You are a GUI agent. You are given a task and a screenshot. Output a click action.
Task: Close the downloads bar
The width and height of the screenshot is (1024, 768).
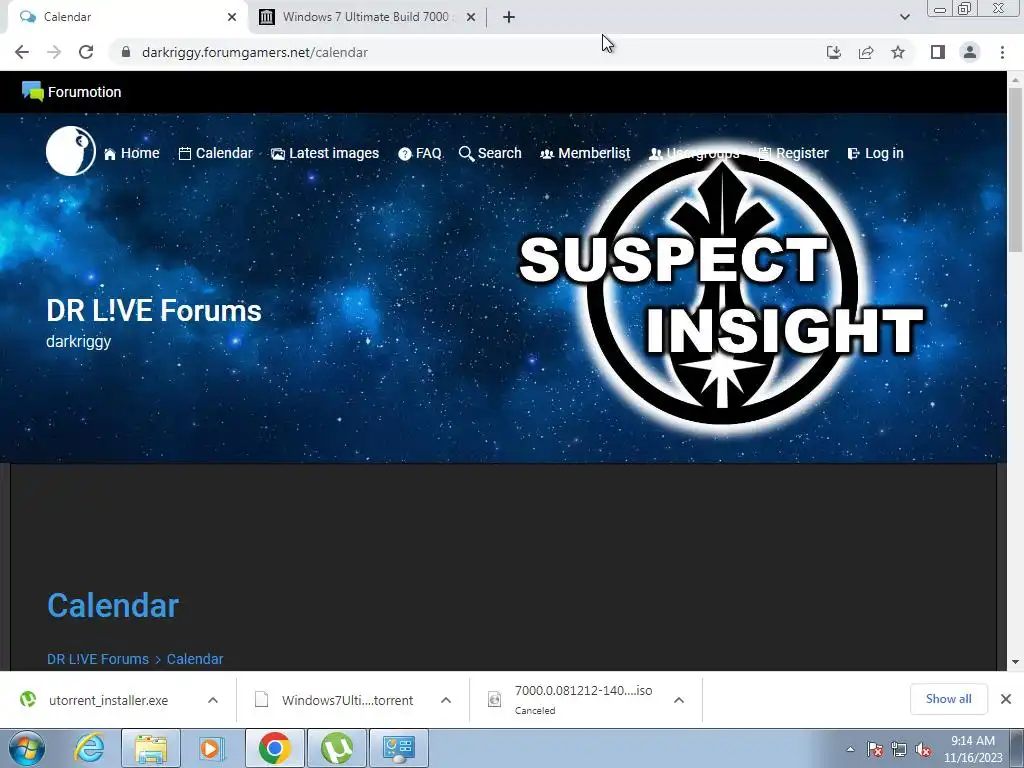pos(1006,699)
